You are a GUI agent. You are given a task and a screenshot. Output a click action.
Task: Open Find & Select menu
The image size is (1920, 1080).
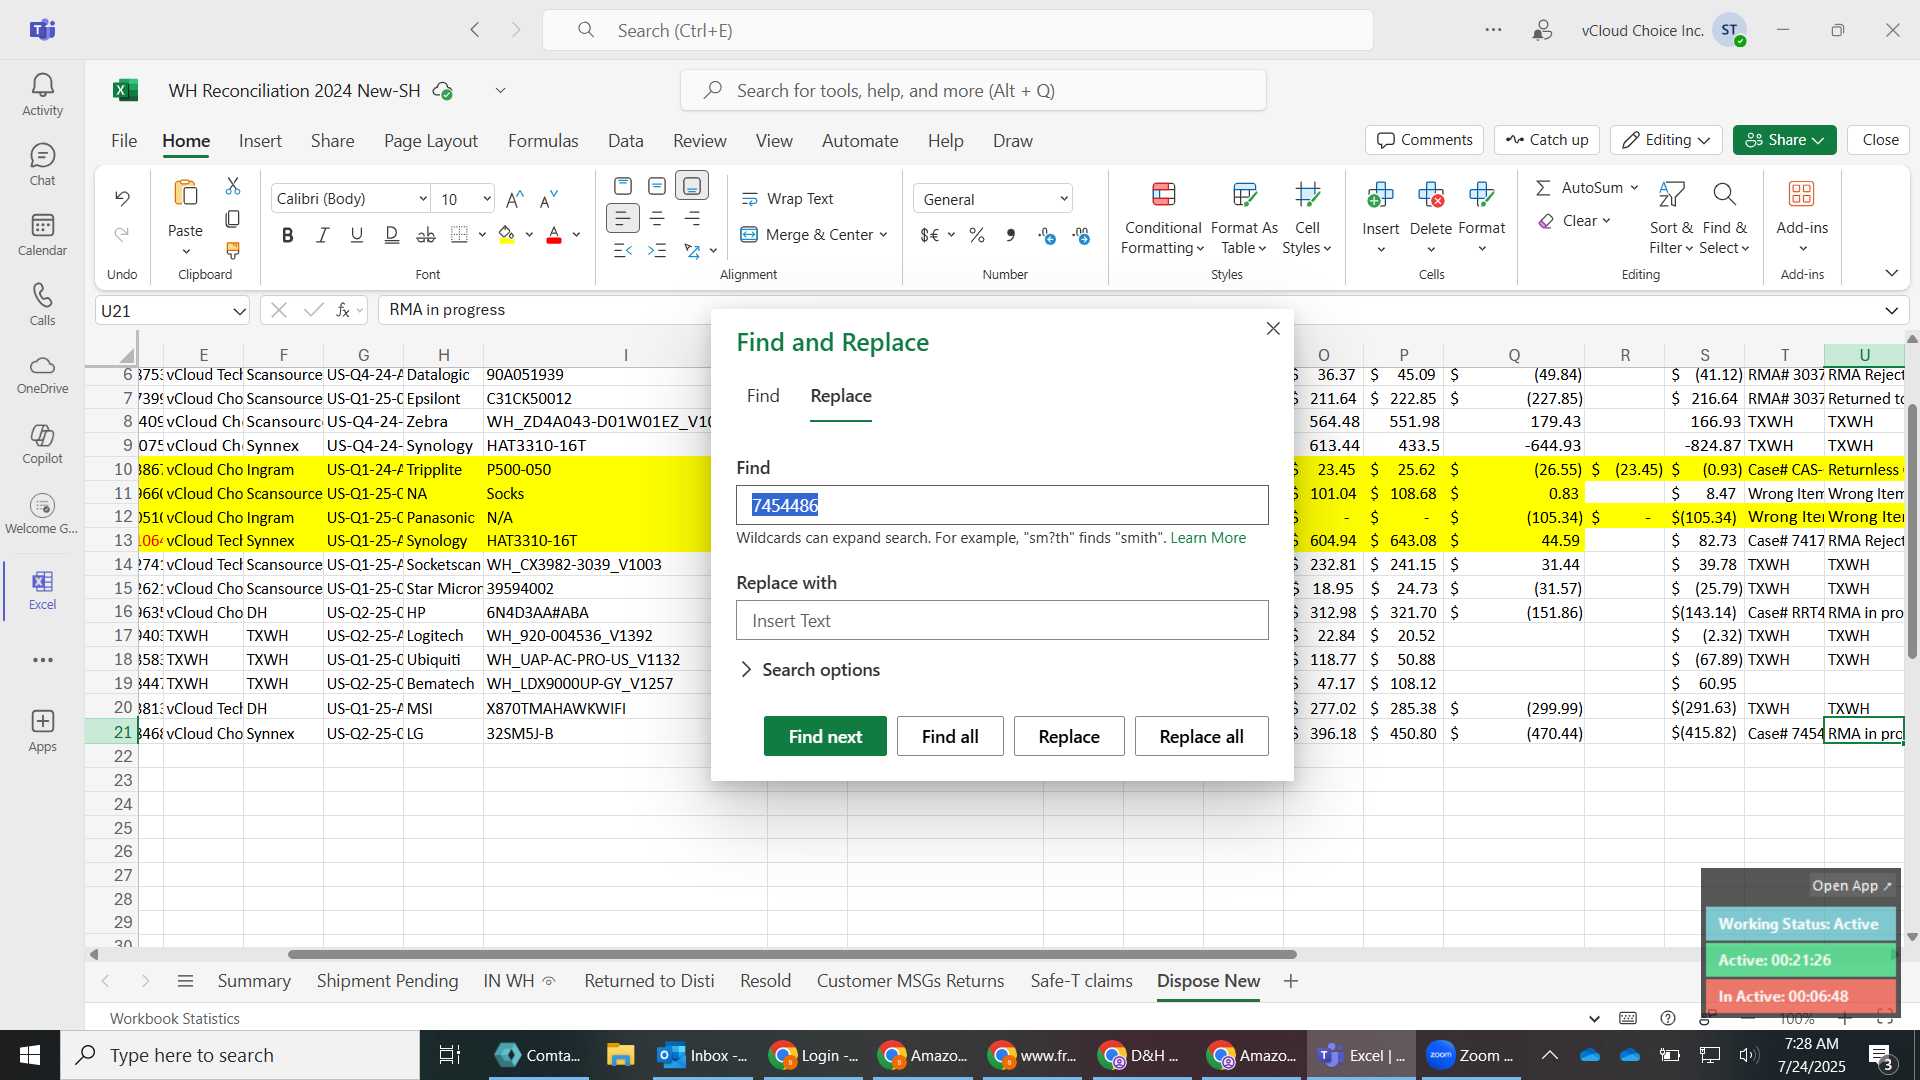(x=1724, y=219)
